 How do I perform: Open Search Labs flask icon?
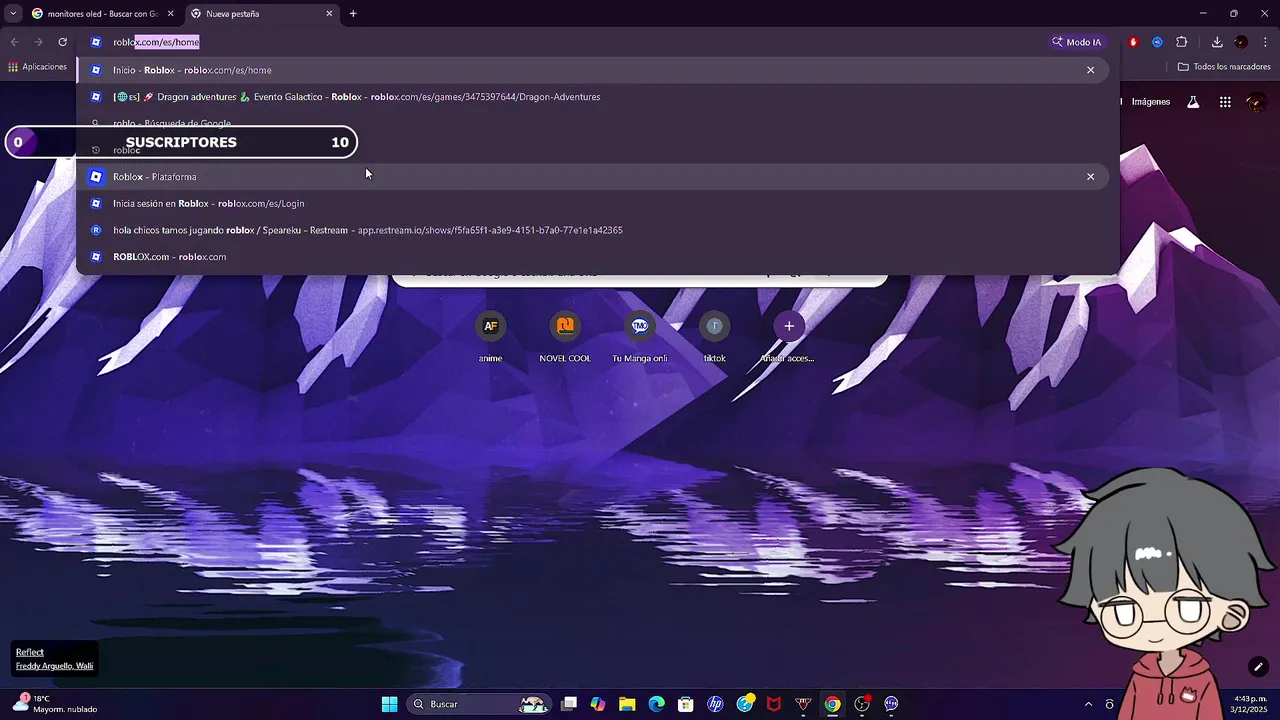1193,102
